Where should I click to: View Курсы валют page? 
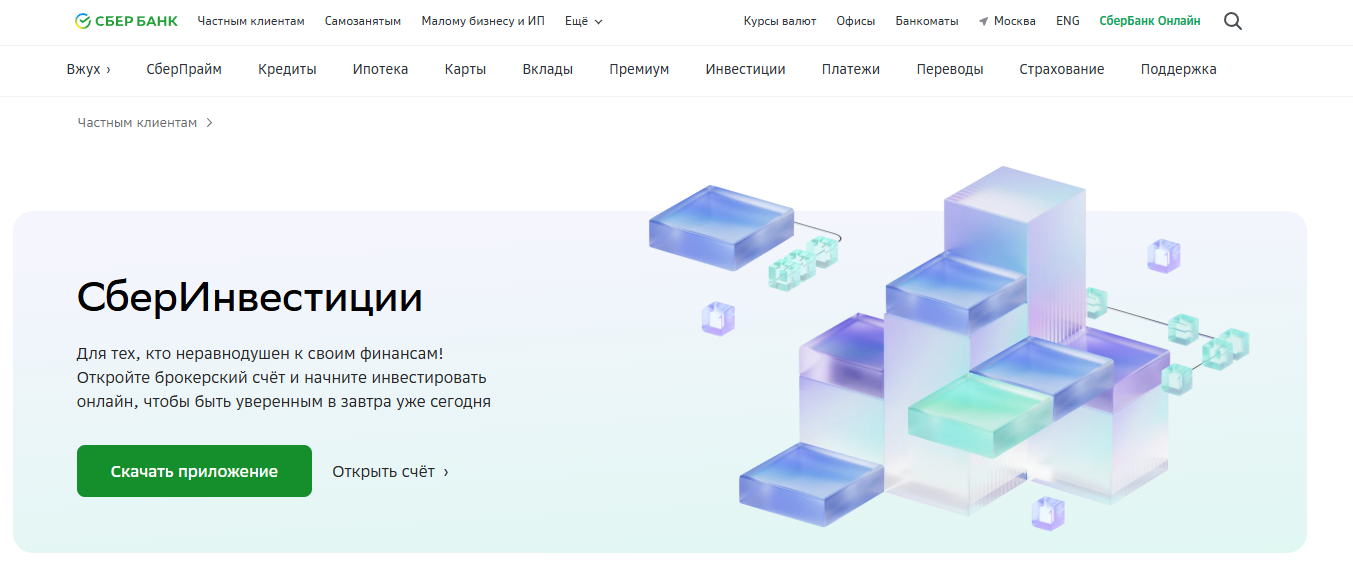pos(780,21)
